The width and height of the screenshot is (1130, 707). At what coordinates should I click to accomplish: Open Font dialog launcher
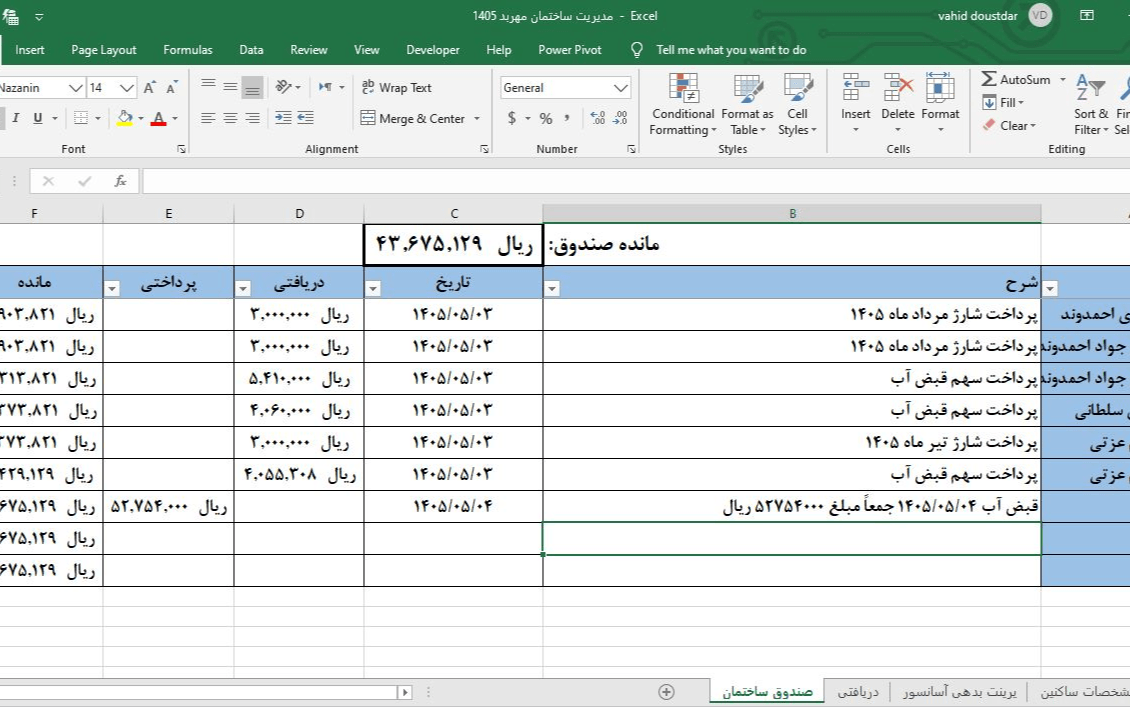pos(181,149)
